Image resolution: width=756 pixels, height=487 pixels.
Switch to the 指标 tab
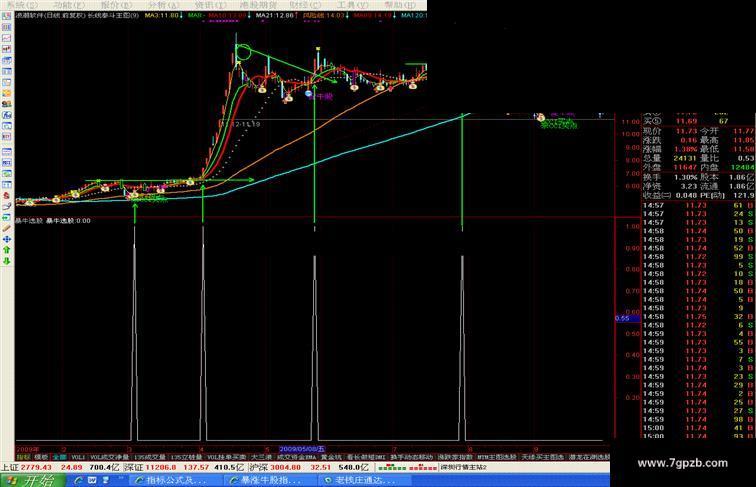point(23,457)
